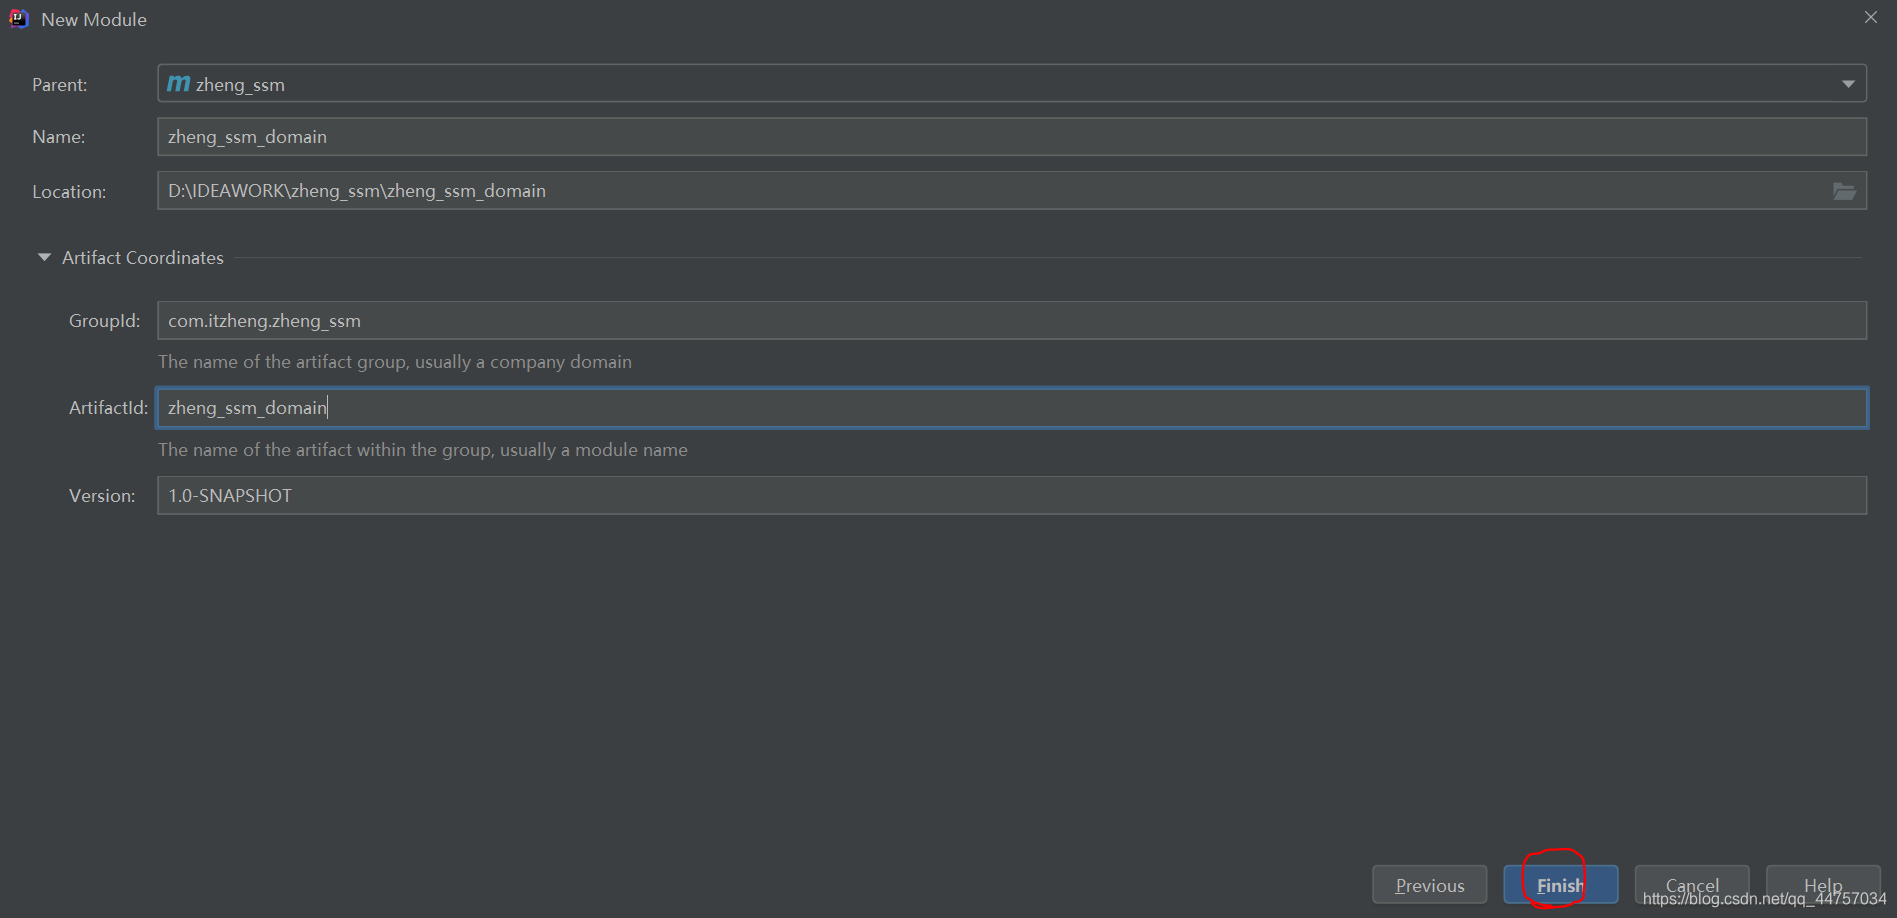Screen dimensions: 1897x918
Task: Click the 'Name:' label
Action: (59, 137)
